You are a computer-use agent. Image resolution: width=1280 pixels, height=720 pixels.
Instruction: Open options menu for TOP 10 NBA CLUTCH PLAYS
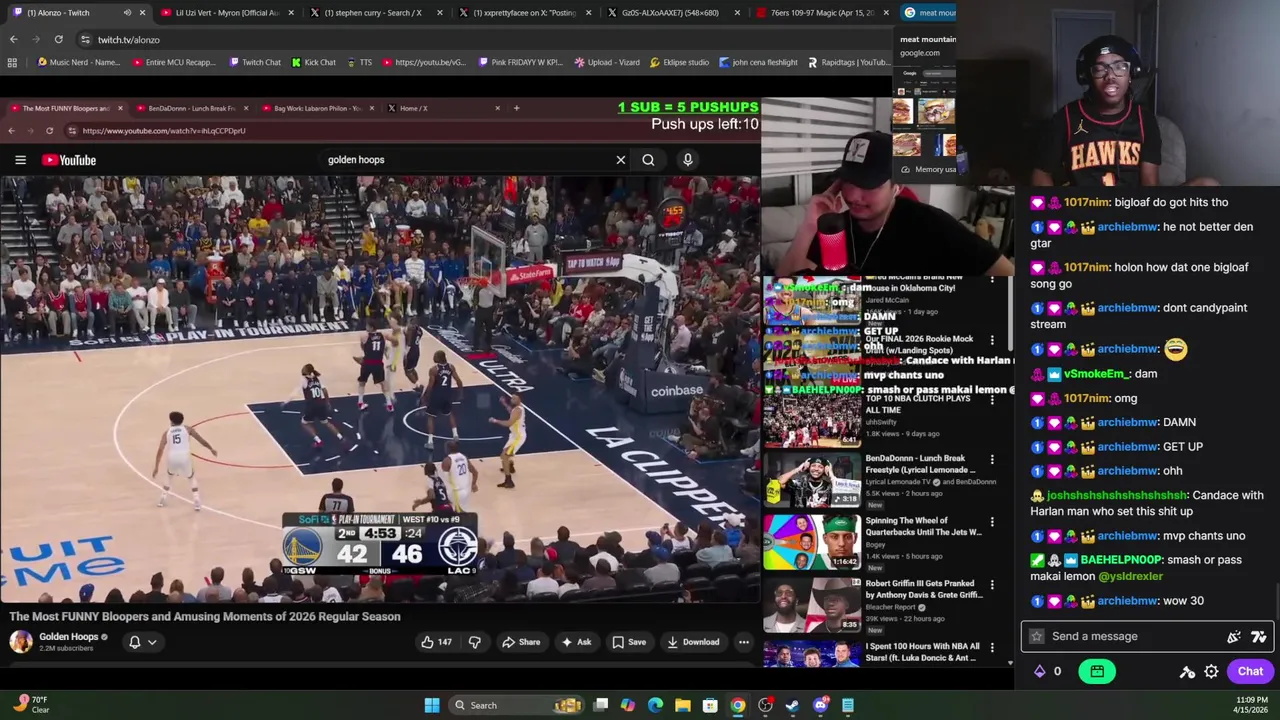pos(992,400)
